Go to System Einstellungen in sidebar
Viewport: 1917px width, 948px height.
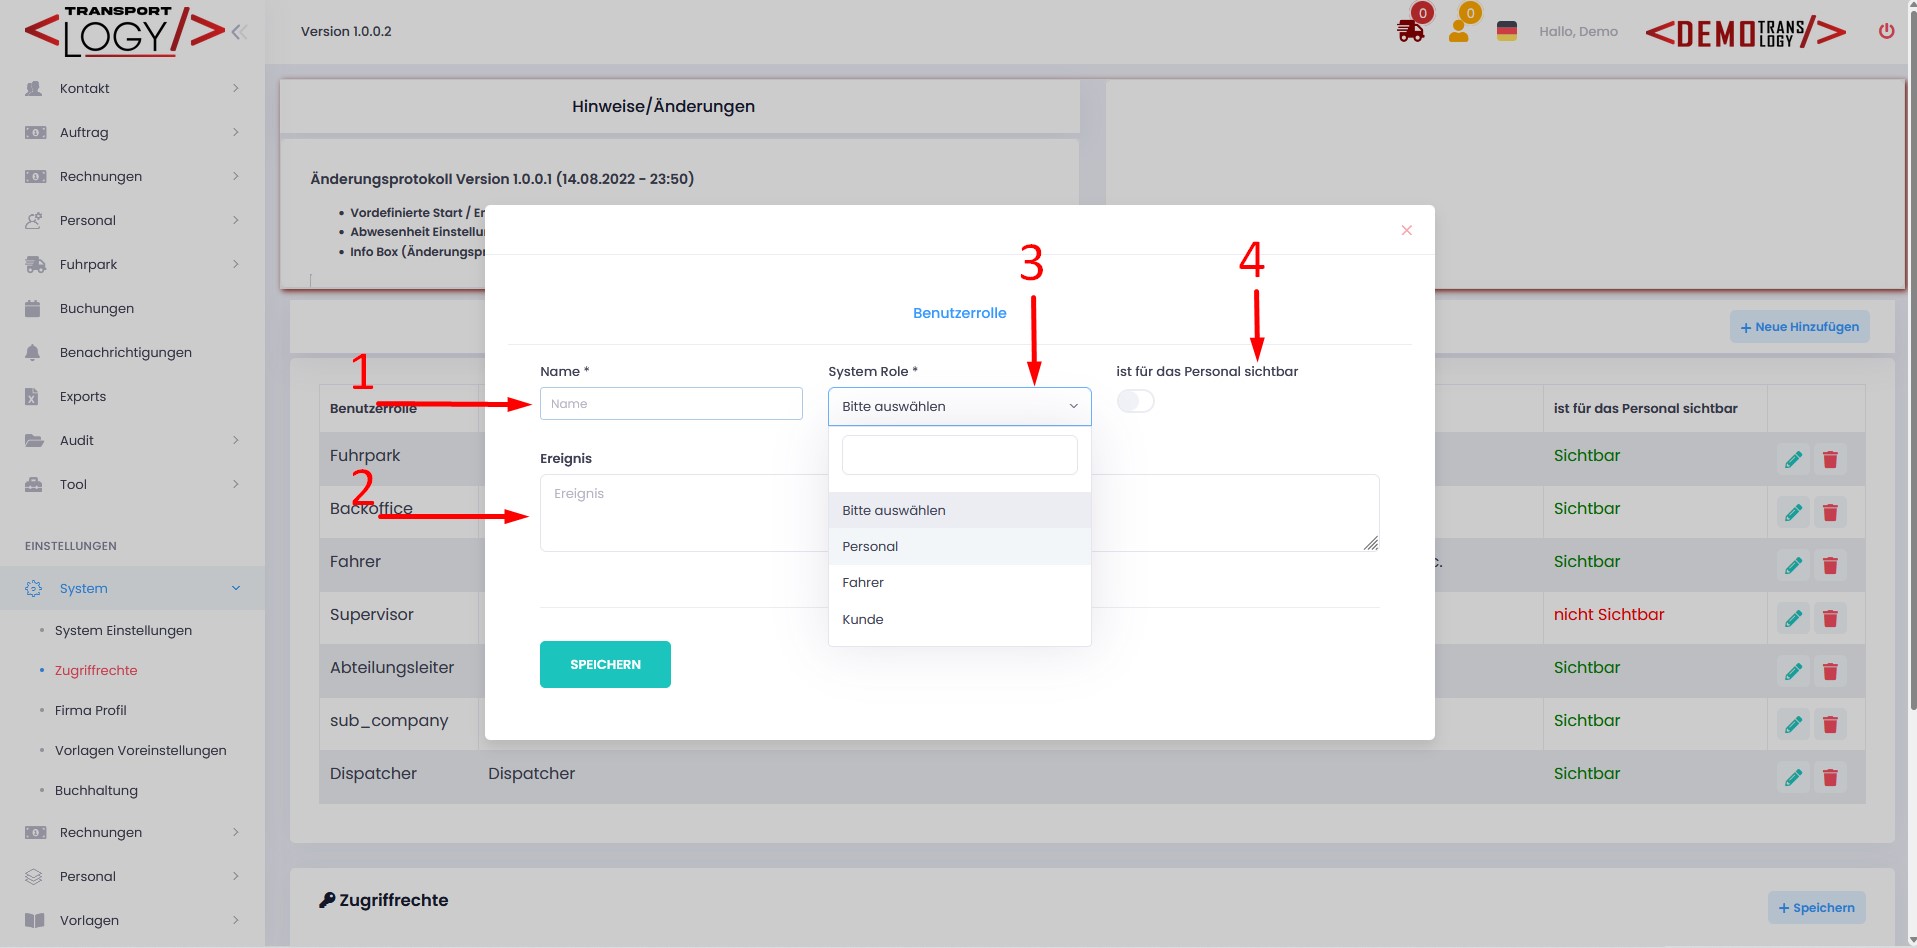click(123, 630)
